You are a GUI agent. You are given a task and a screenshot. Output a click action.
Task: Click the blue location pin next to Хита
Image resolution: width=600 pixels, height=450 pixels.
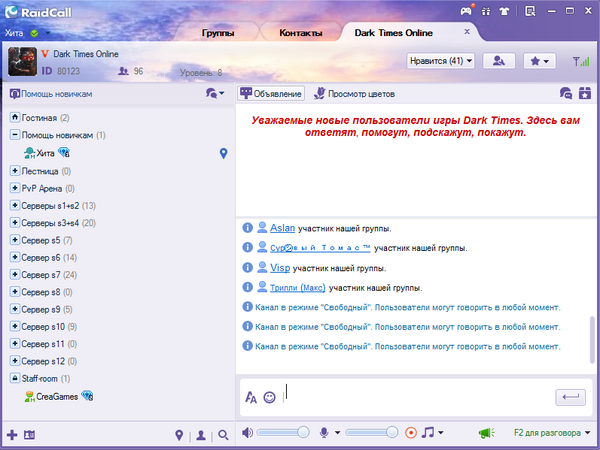tap(223, 153)
